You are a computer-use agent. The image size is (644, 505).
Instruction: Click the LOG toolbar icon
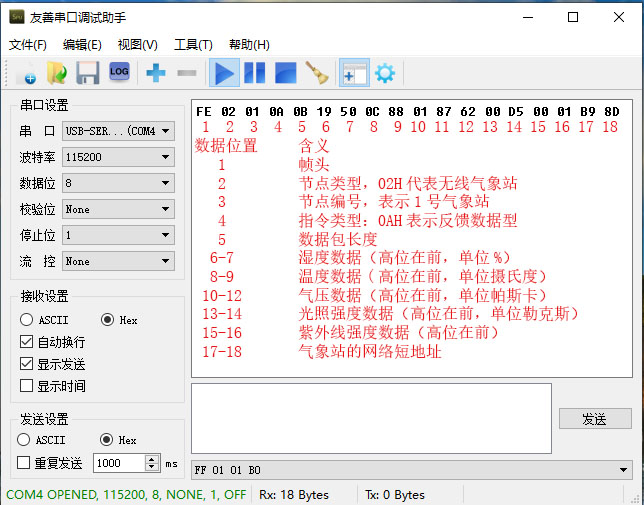119,72
